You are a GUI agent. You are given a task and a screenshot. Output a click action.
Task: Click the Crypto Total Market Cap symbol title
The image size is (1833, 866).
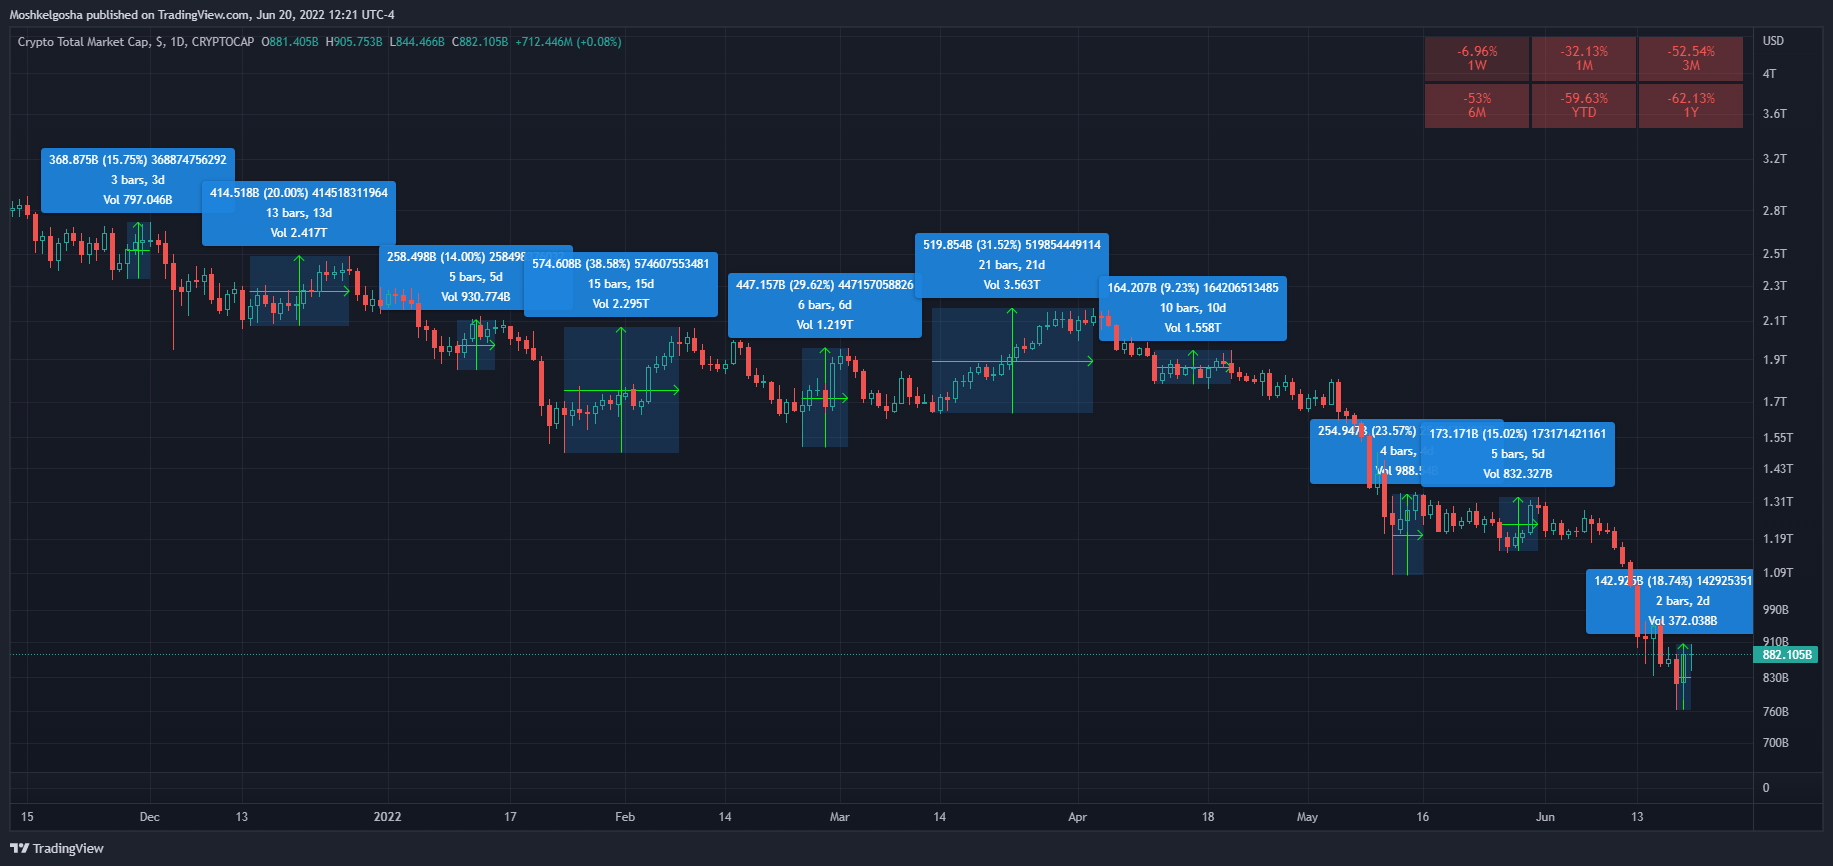pos(136,42)
